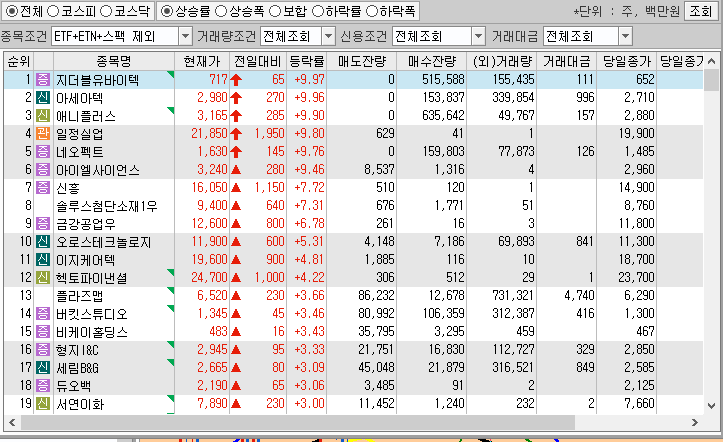Click the 증 badge icon for 아이엘사이언스

[43, 169]
